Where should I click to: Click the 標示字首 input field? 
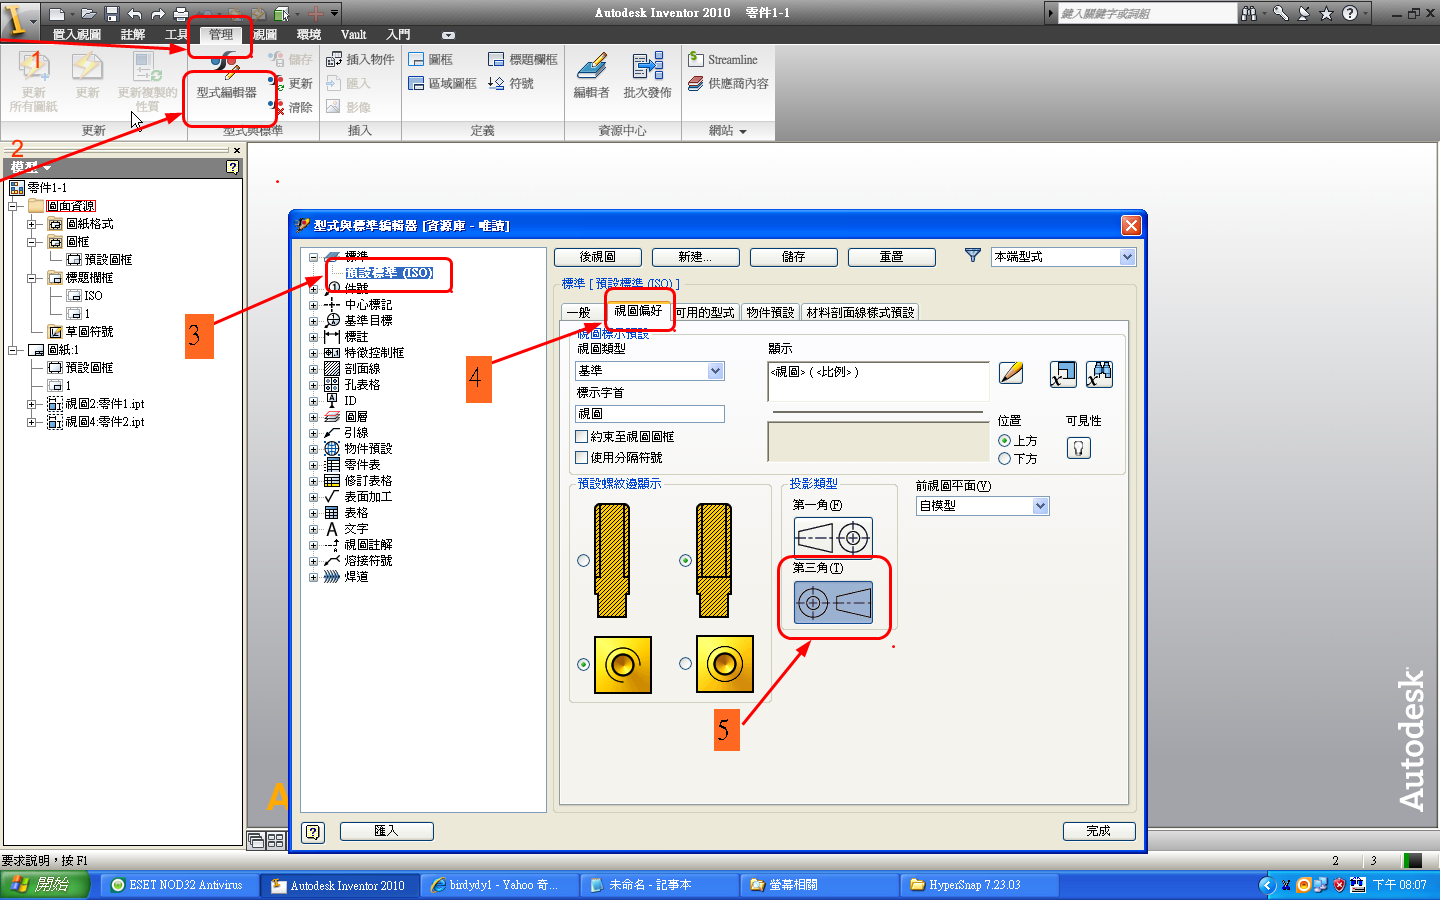point(650,414)
